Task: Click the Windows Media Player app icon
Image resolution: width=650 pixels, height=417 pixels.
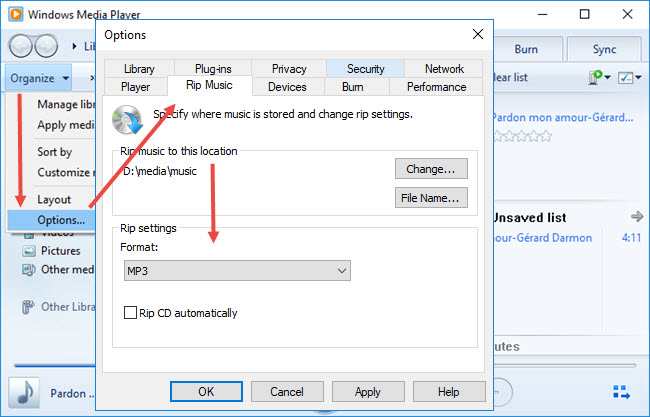Action: pyautogui.click(x=16, y=14)
